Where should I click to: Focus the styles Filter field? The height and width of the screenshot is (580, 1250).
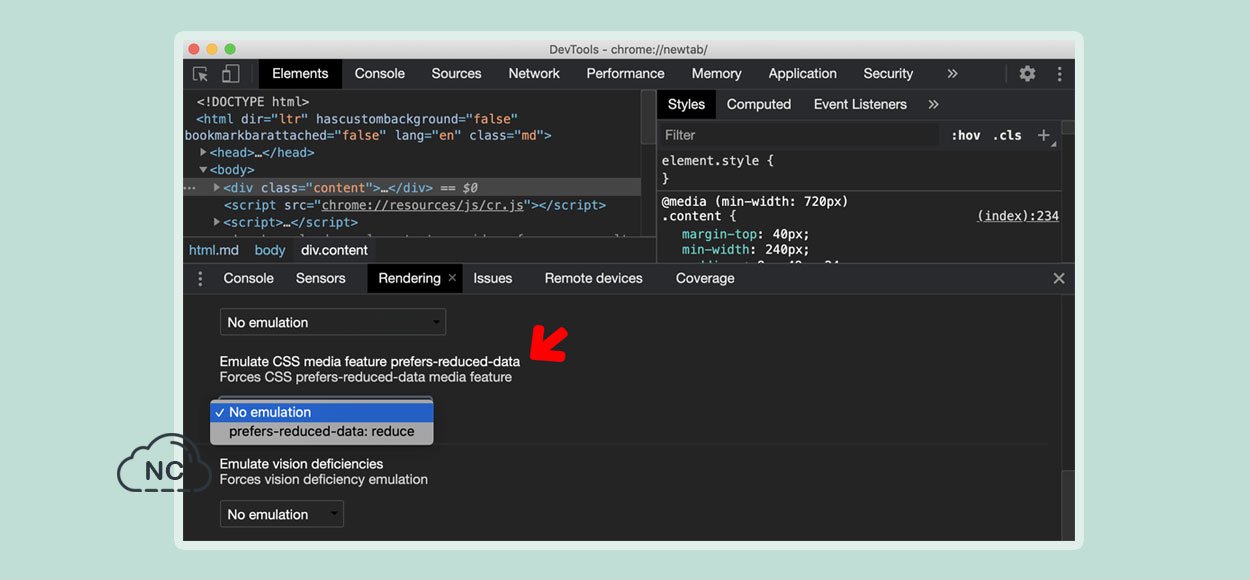(799, 135)
